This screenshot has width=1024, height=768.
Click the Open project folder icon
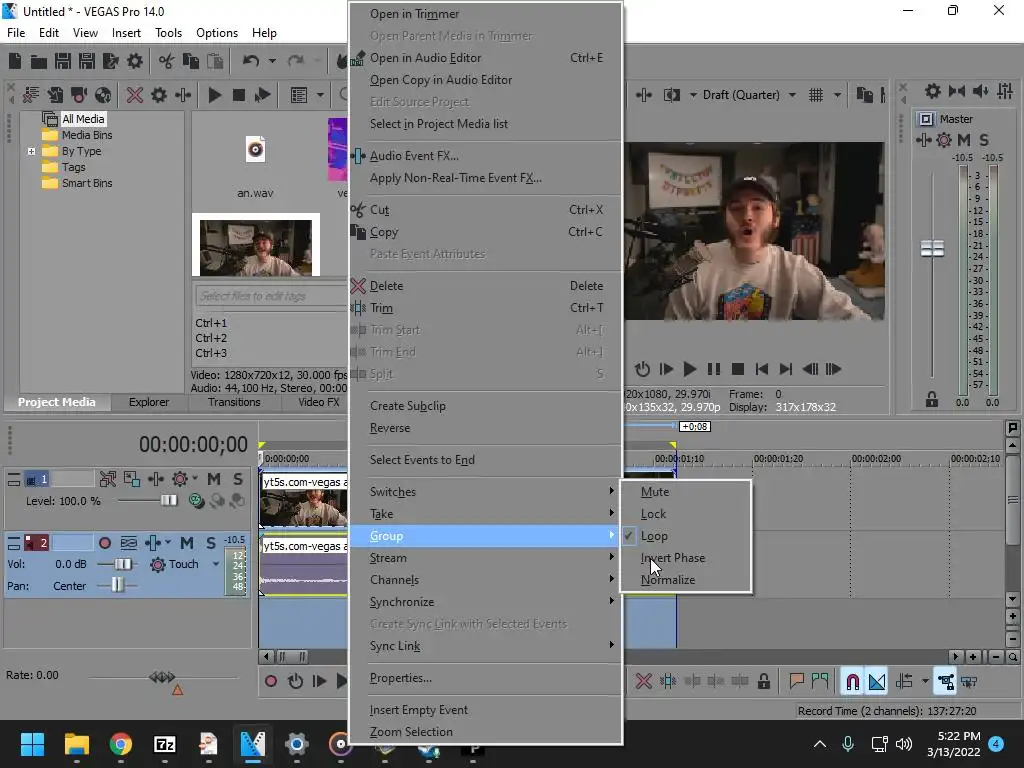tap(39, 61)
